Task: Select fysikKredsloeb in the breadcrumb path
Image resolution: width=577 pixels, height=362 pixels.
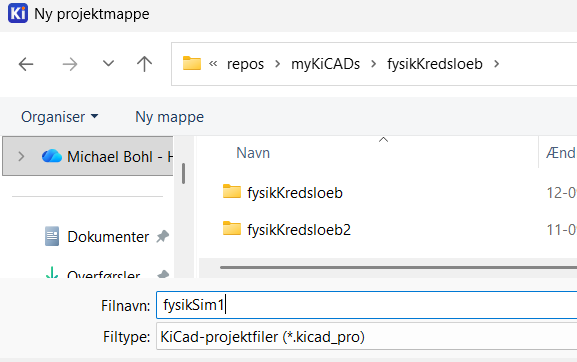Action: pyautogui.click(x=435, y=64)
